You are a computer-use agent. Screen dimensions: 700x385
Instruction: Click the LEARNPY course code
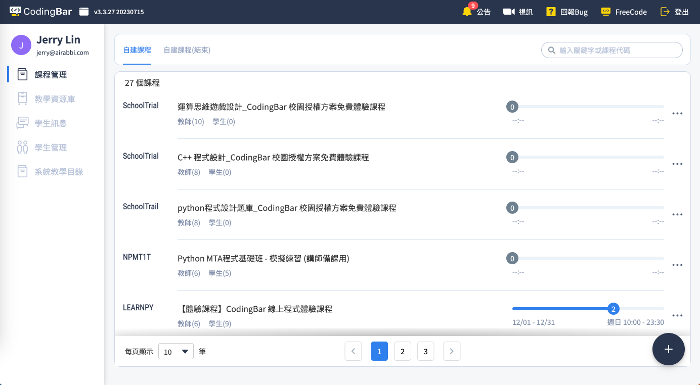click(x=138, y=307)
